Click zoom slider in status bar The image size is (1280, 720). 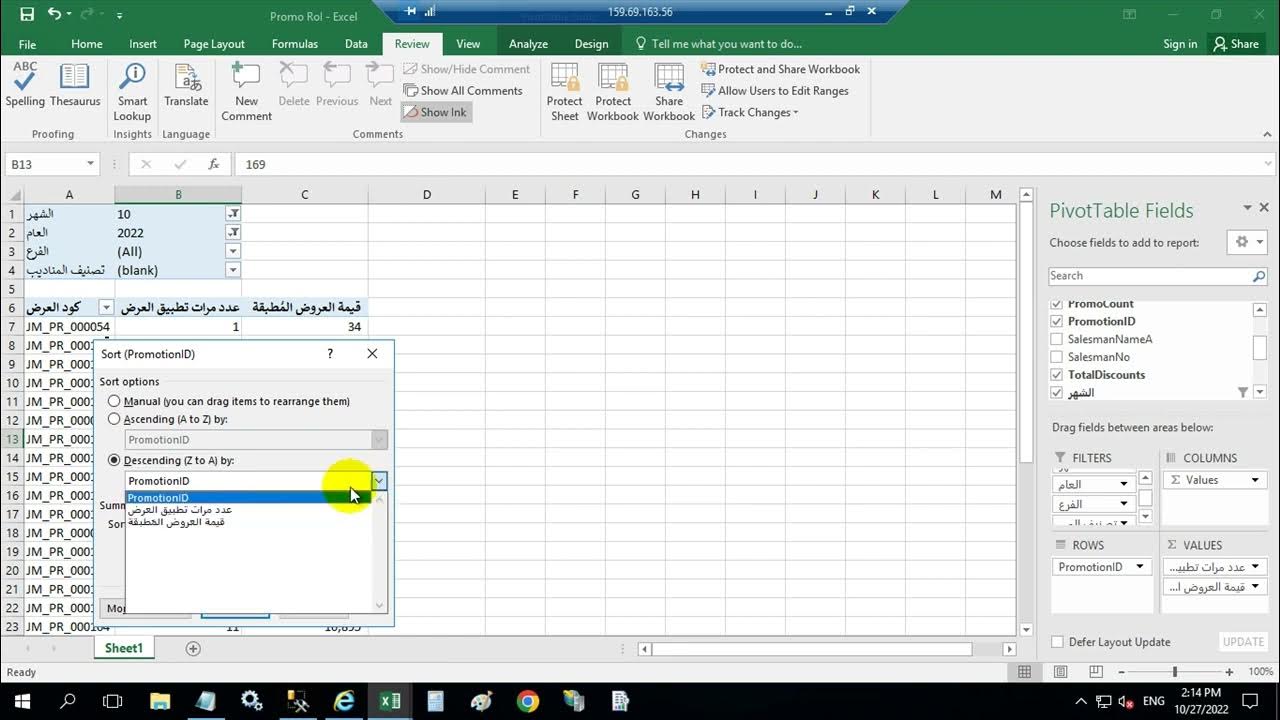click(1175, 672)
